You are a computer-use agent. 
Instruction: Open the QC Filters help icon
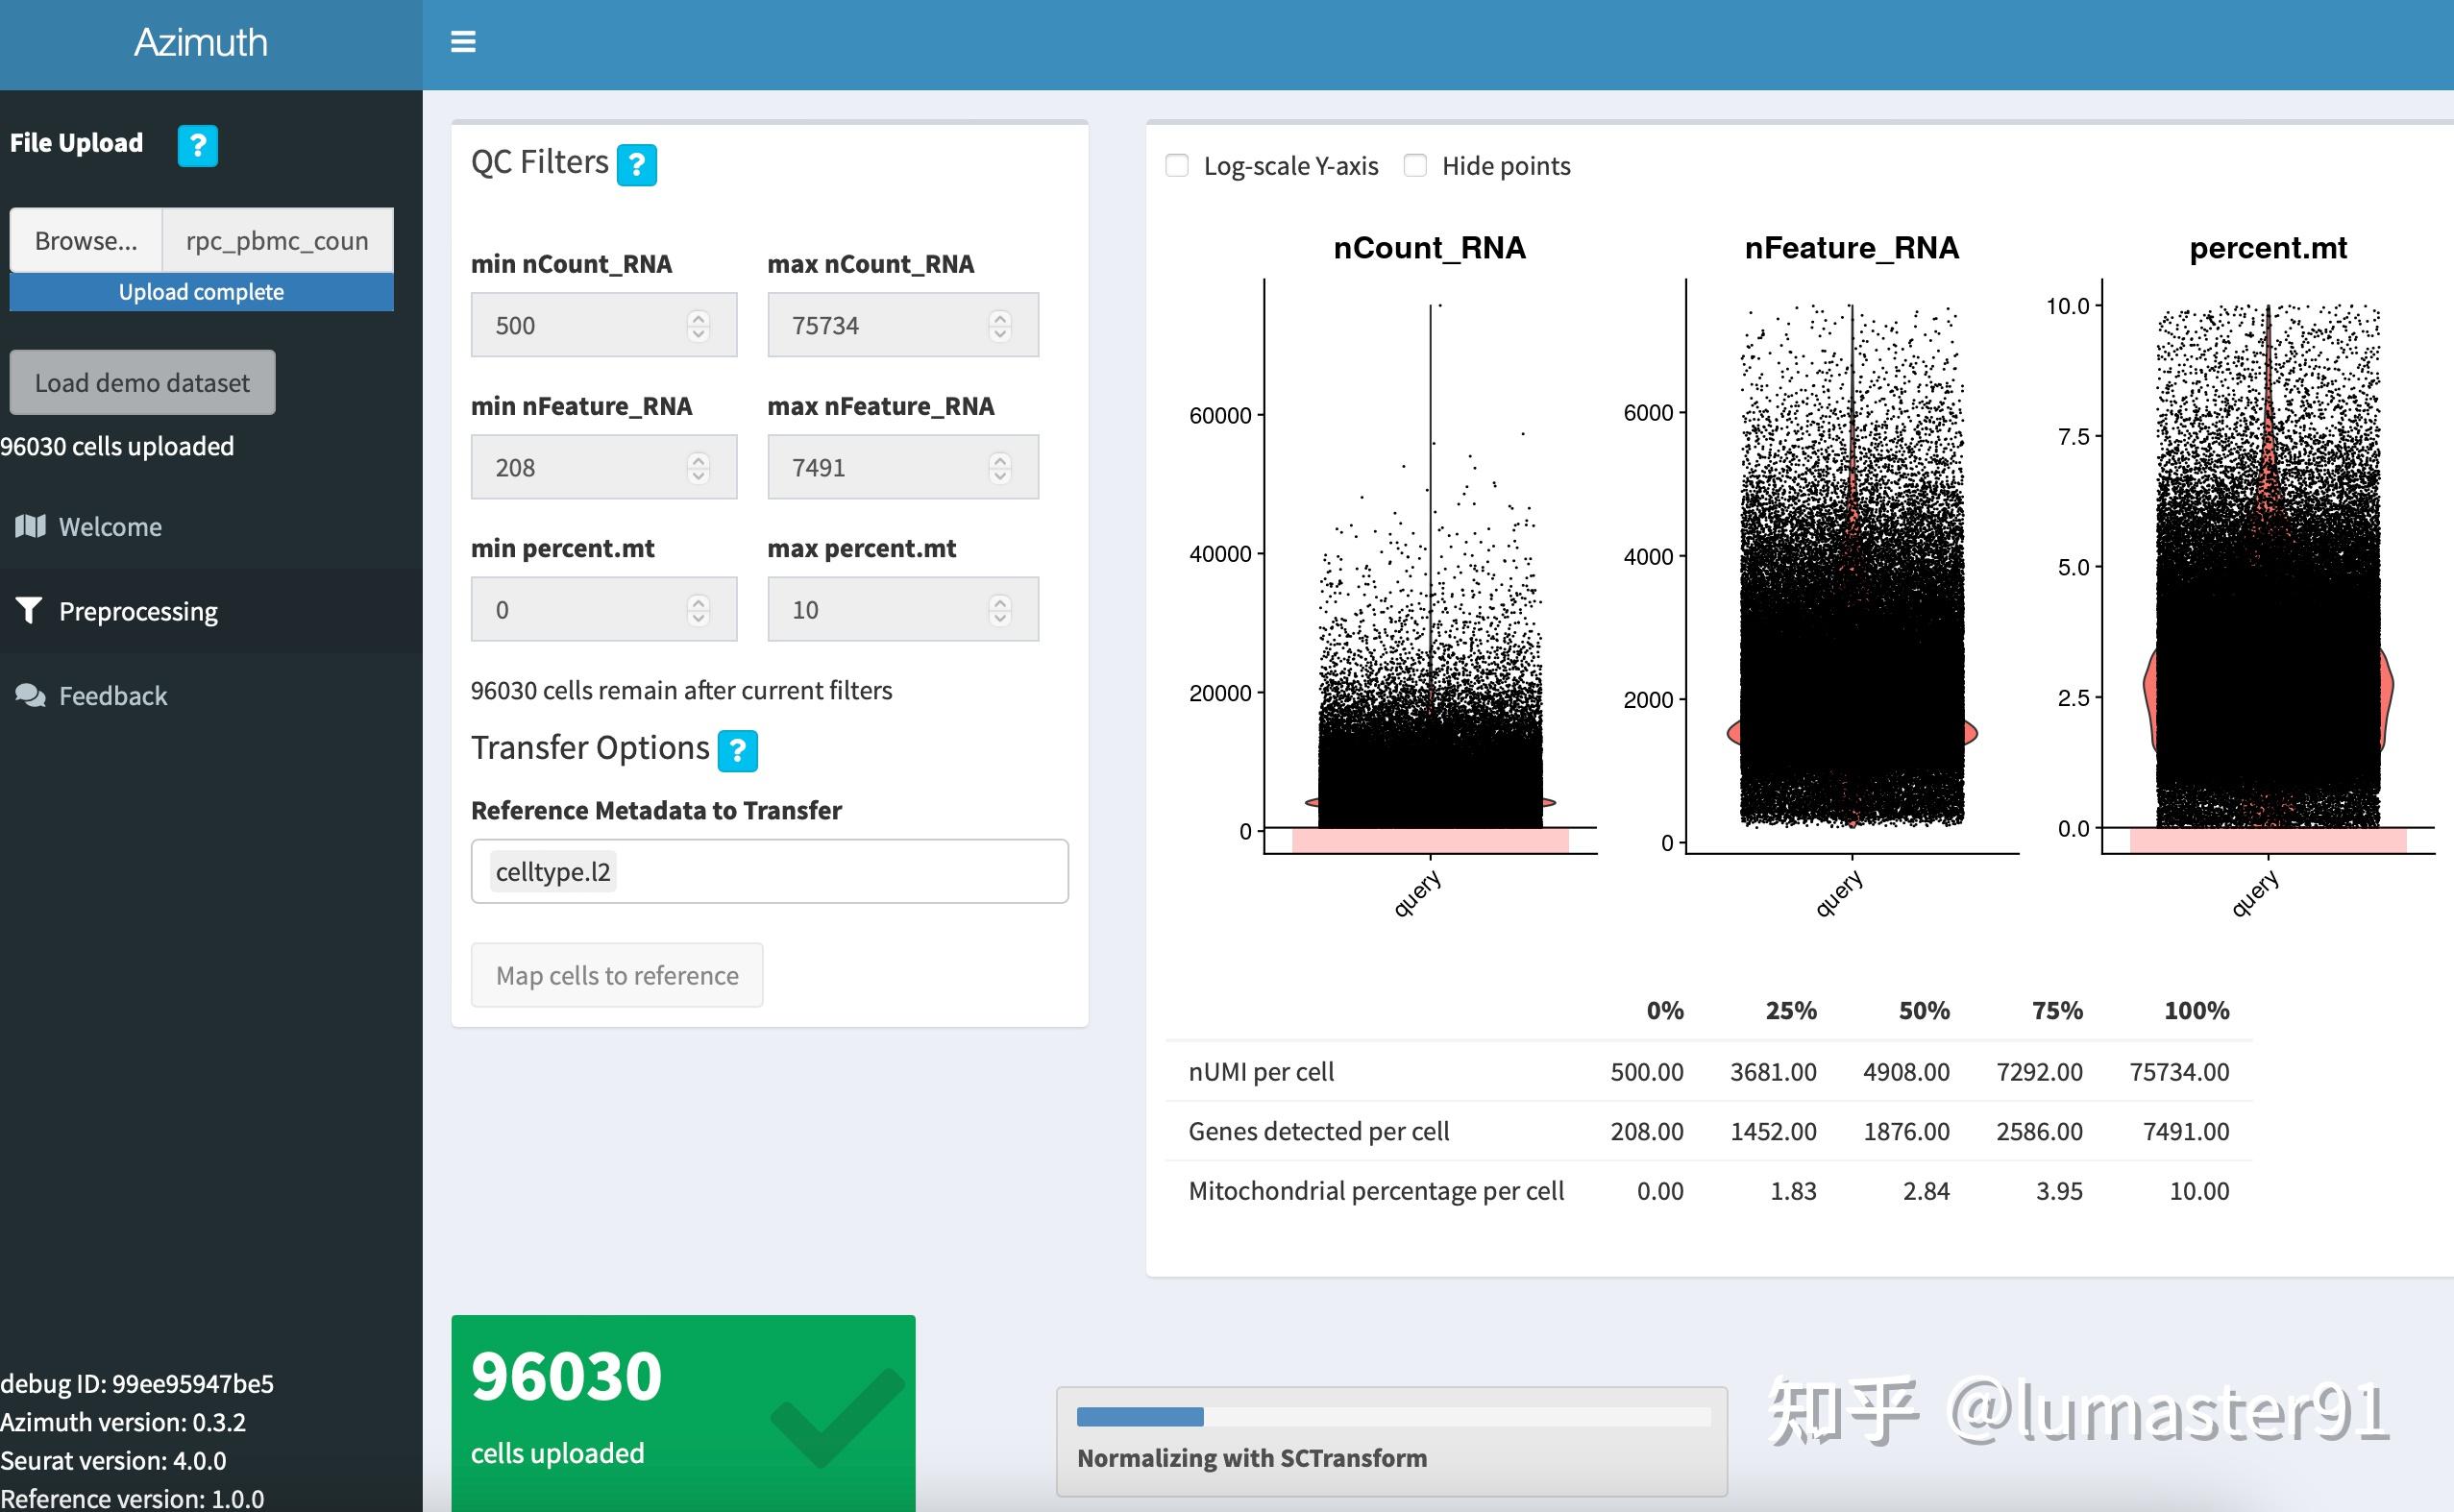(636, 165)
